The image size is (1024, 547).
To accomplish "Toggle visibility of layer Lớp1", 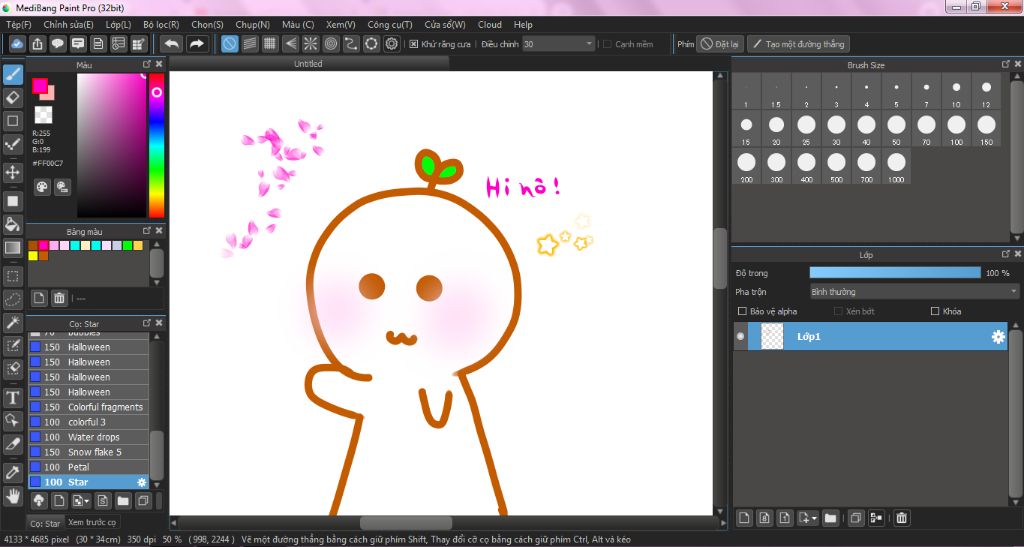I will tap(741, 337).
